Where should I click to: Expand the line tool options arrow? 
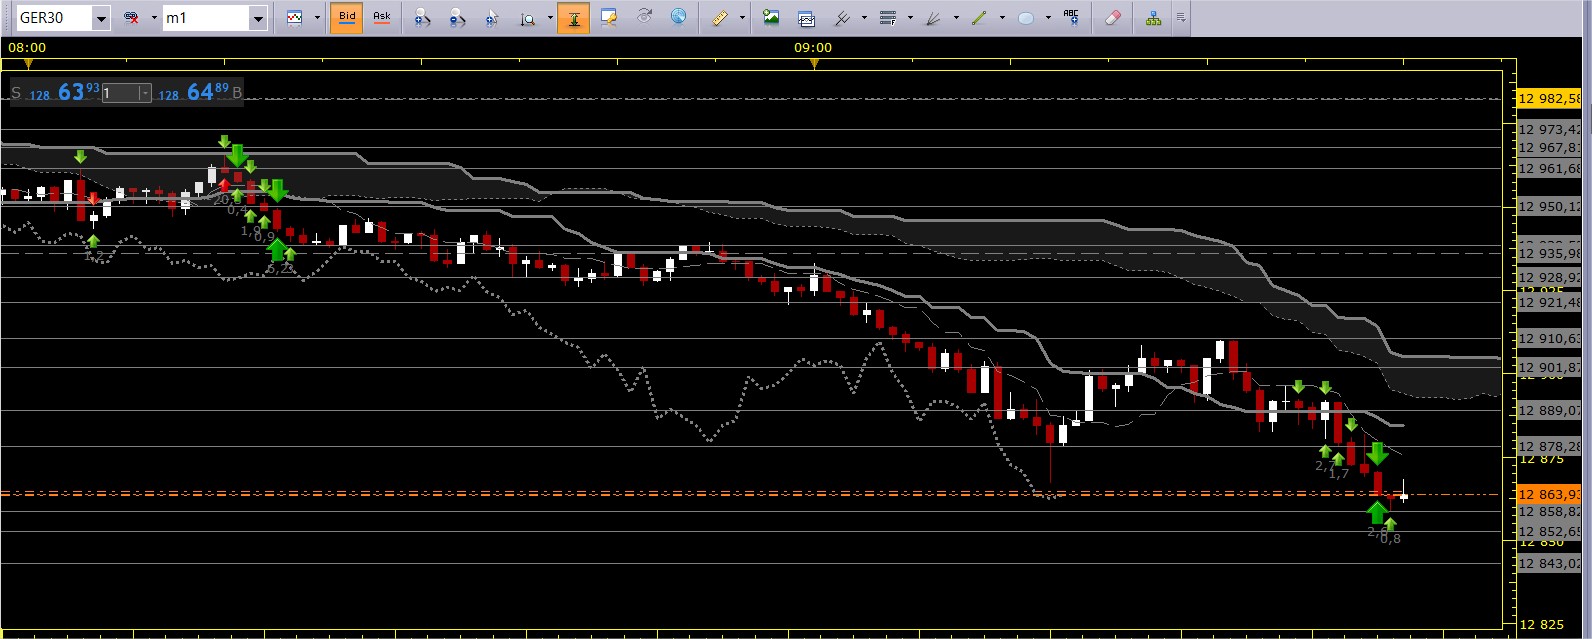pos(1002,18)
